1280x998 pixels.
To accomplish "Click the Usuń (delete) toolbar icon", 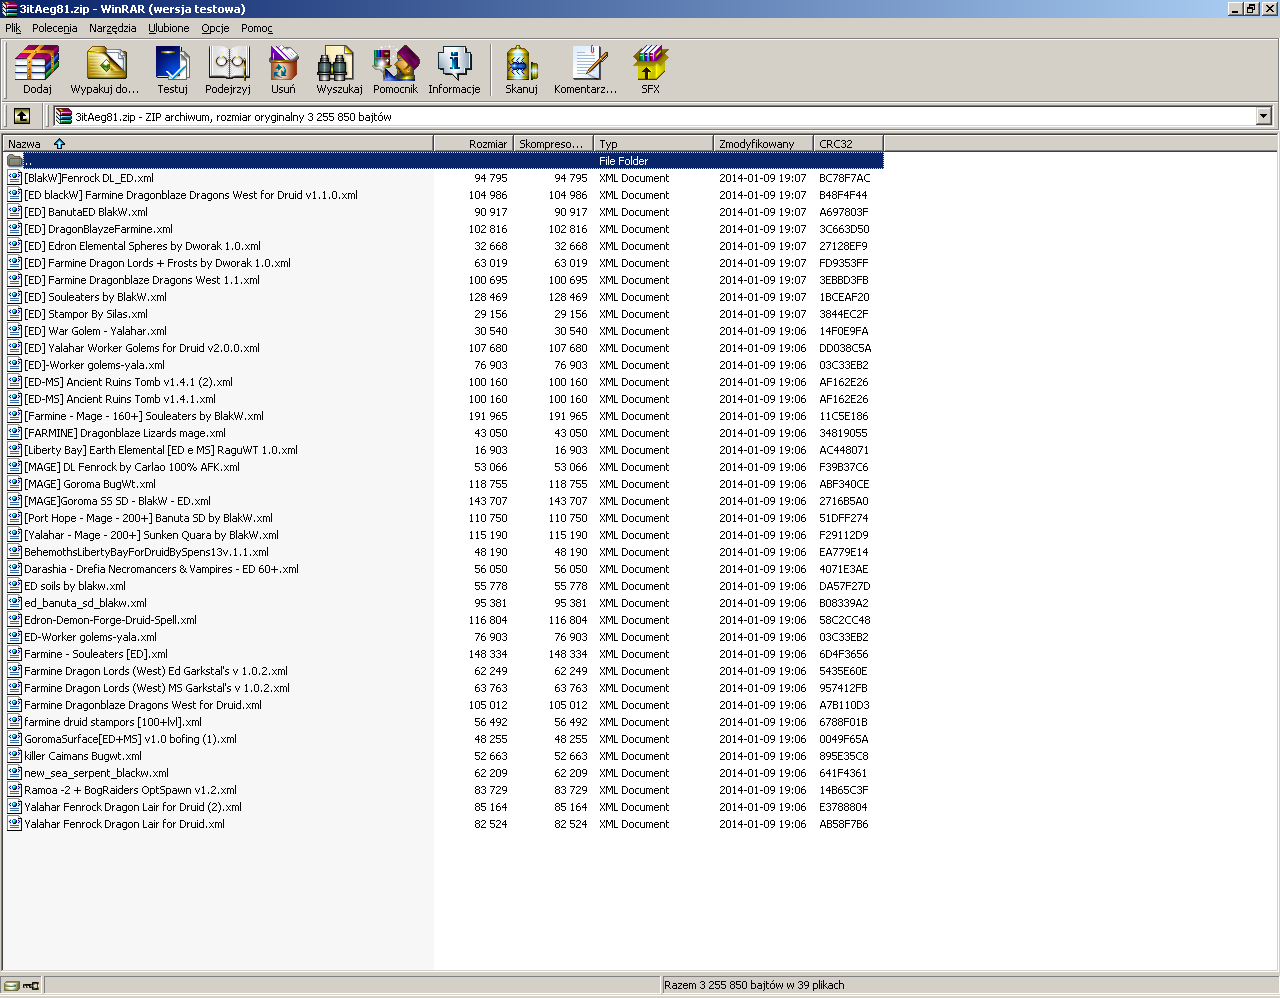I will 283,69.
